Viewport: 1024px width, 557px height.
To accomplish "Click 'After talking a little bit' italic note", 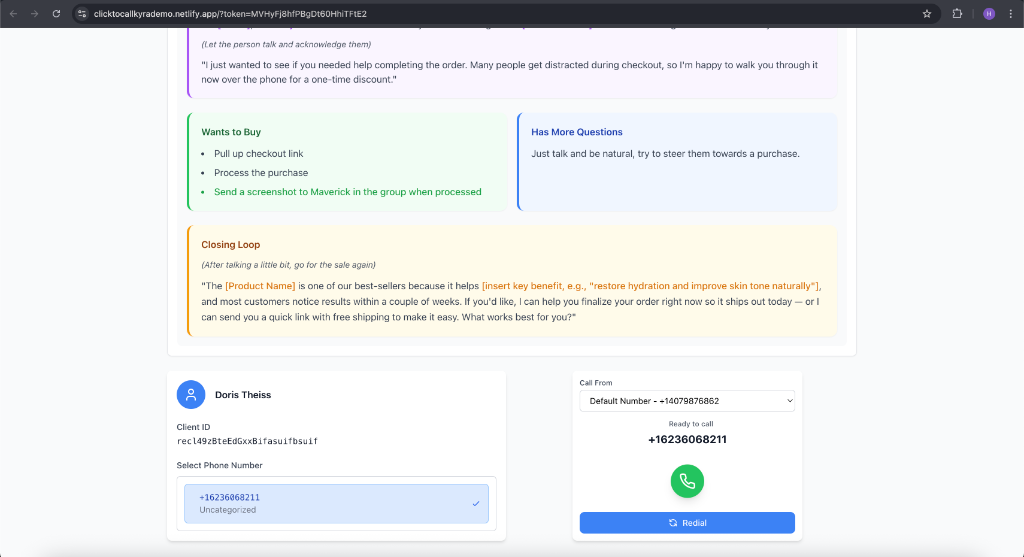I will tap(288, 265).
